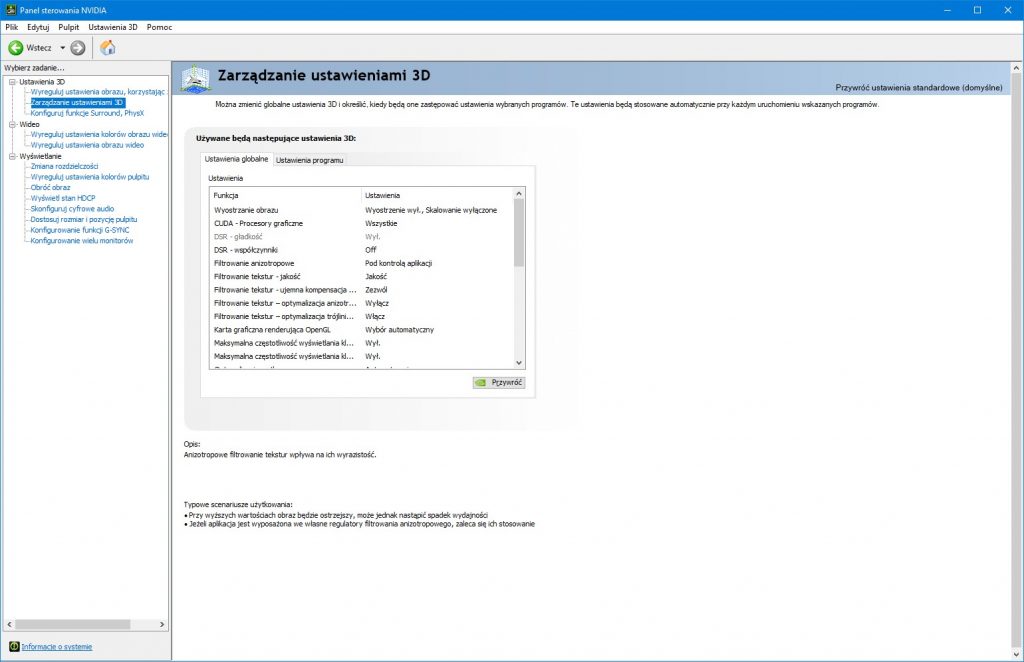Collapse the Ustawienia 3D tree node

(12, 82)
